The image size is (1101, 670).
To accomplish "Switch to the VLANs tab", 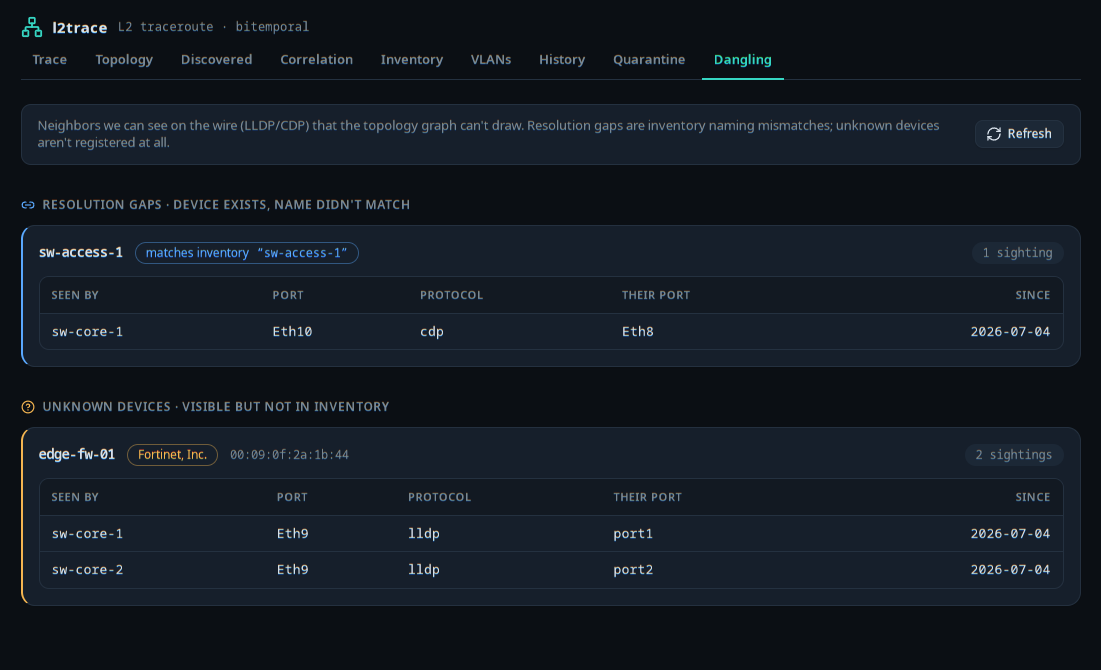I will [x=491, y=60].
